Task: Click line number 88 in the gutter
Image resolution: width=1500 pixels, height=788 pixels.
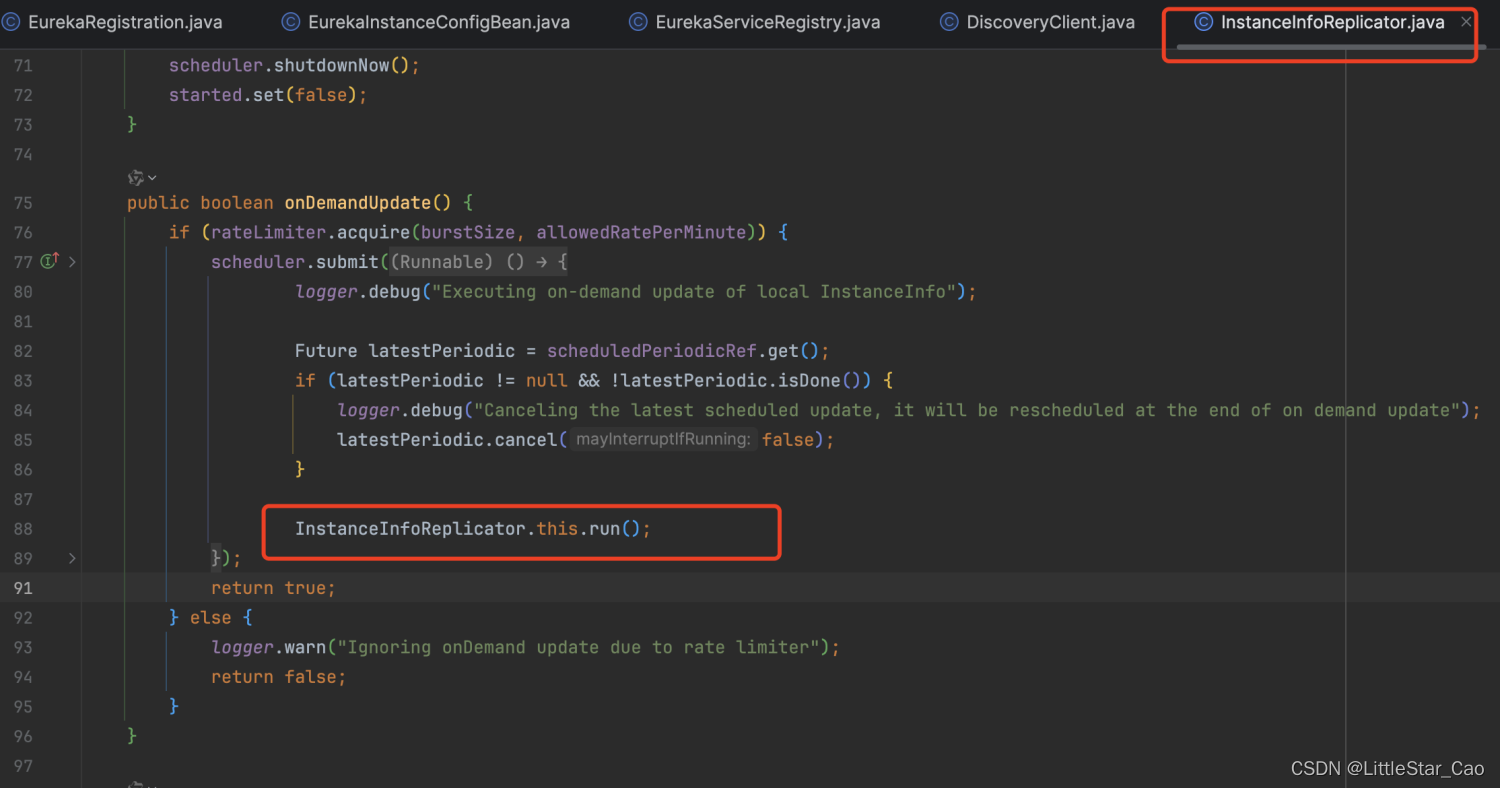Action: tap(22, 528)
